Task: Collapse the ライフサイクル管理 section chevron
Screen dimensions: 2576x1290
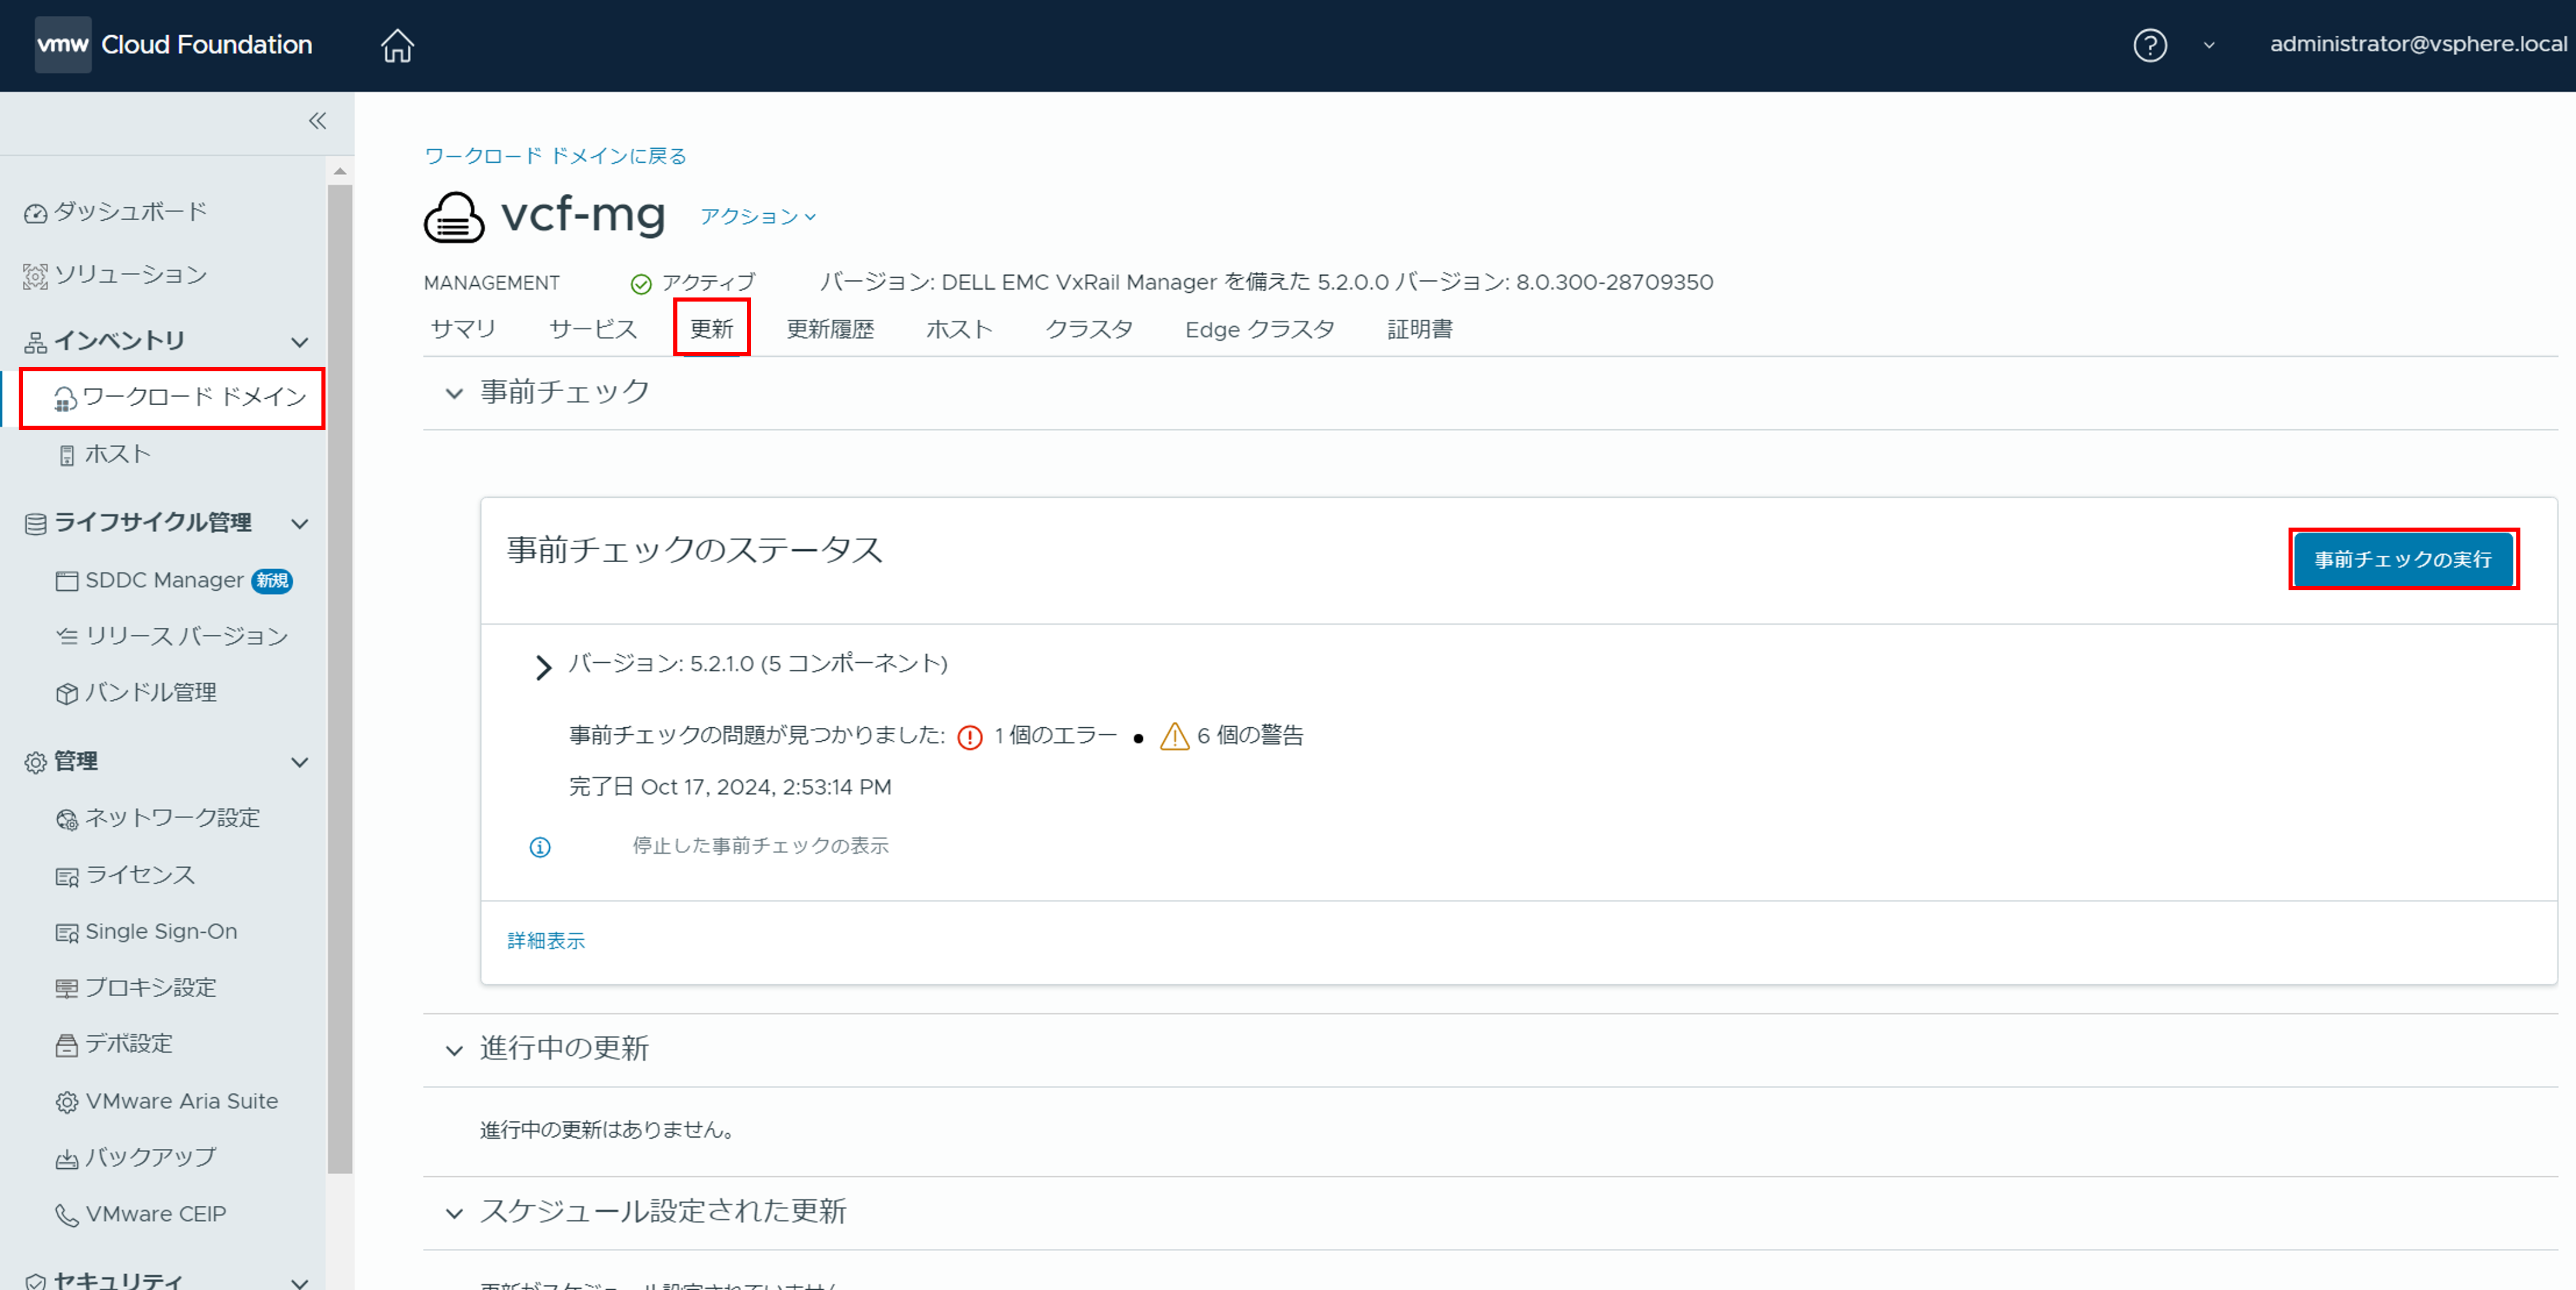Action: coord(299,523)
